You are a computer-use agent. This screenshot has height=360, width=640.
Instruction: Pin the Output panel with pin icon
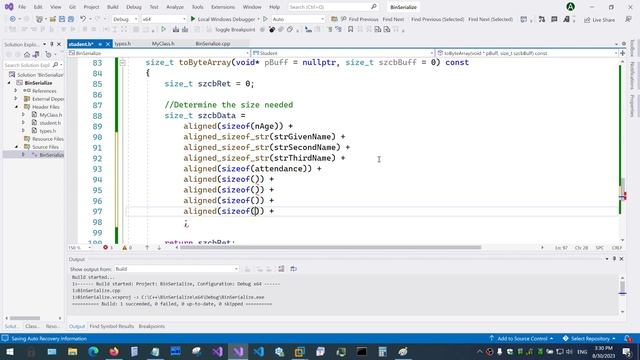coord(614,259)
